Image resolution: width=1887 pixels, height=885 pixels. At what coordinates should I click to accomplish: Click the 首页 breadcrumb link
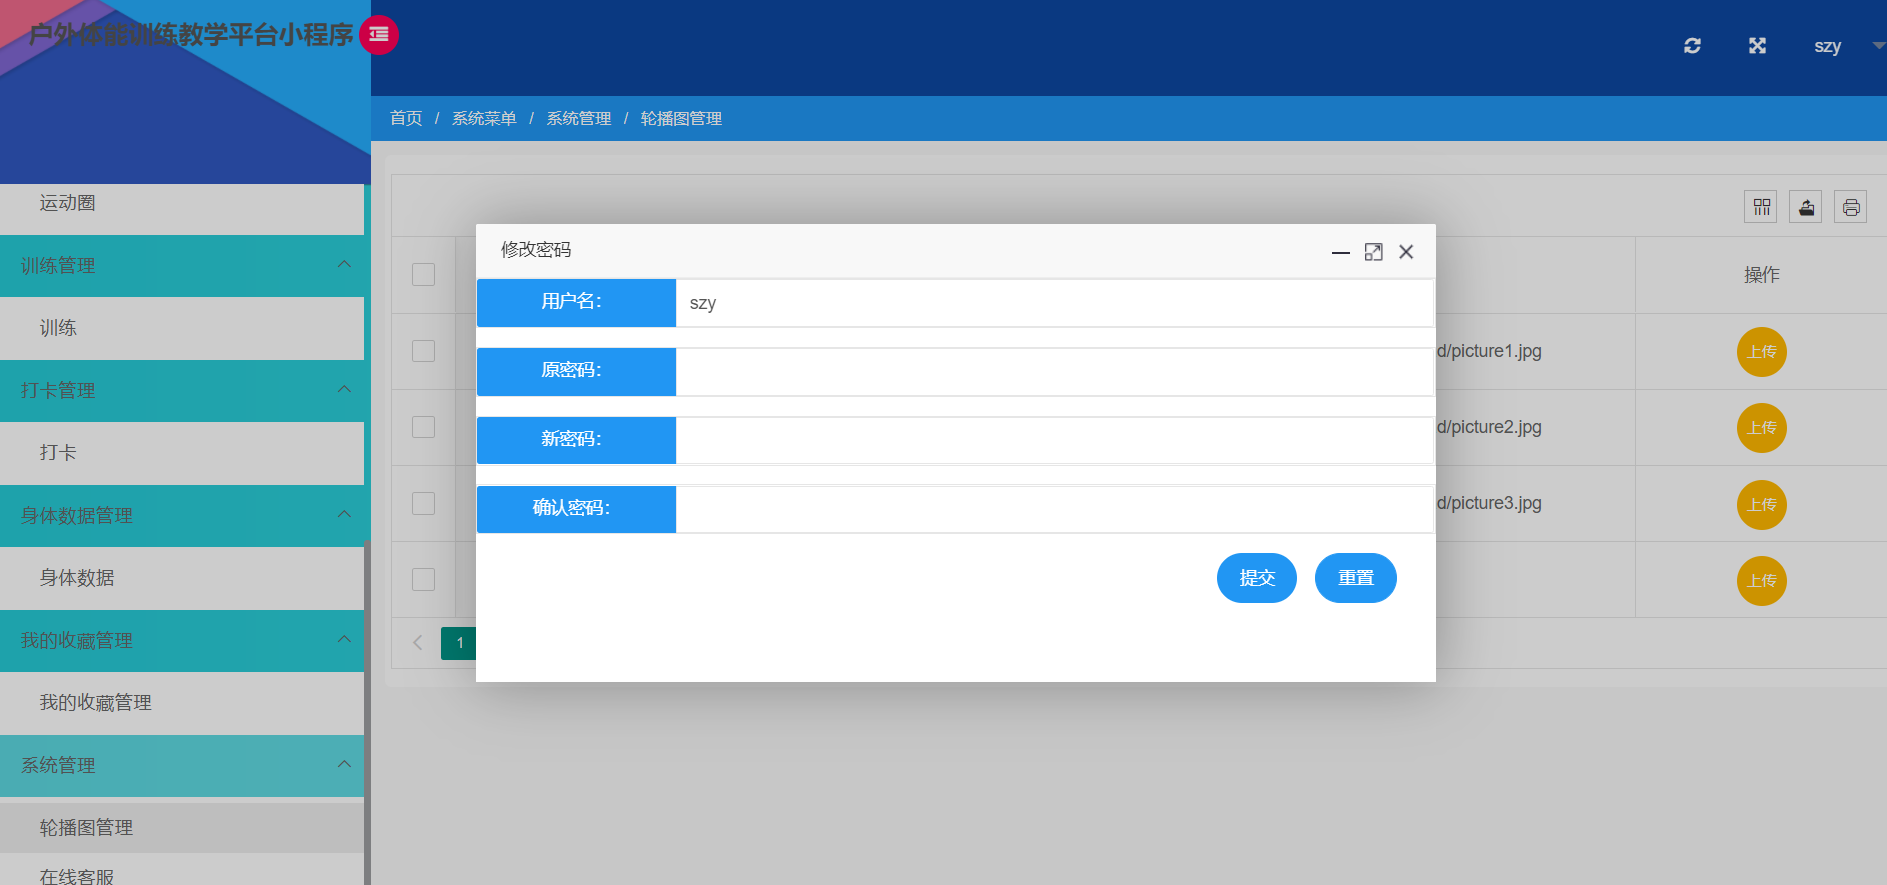coord(406,118)
